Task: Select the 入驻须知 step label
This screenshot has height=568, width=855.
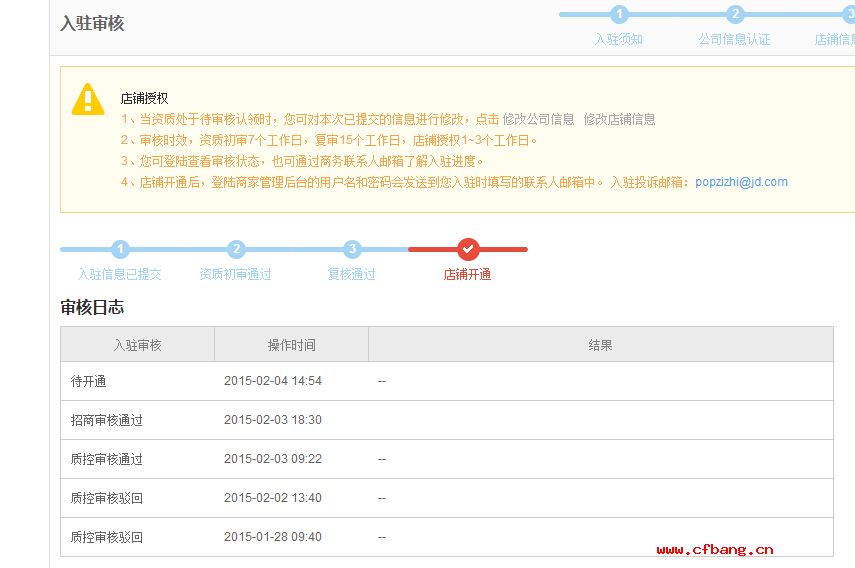Action: 619,40
